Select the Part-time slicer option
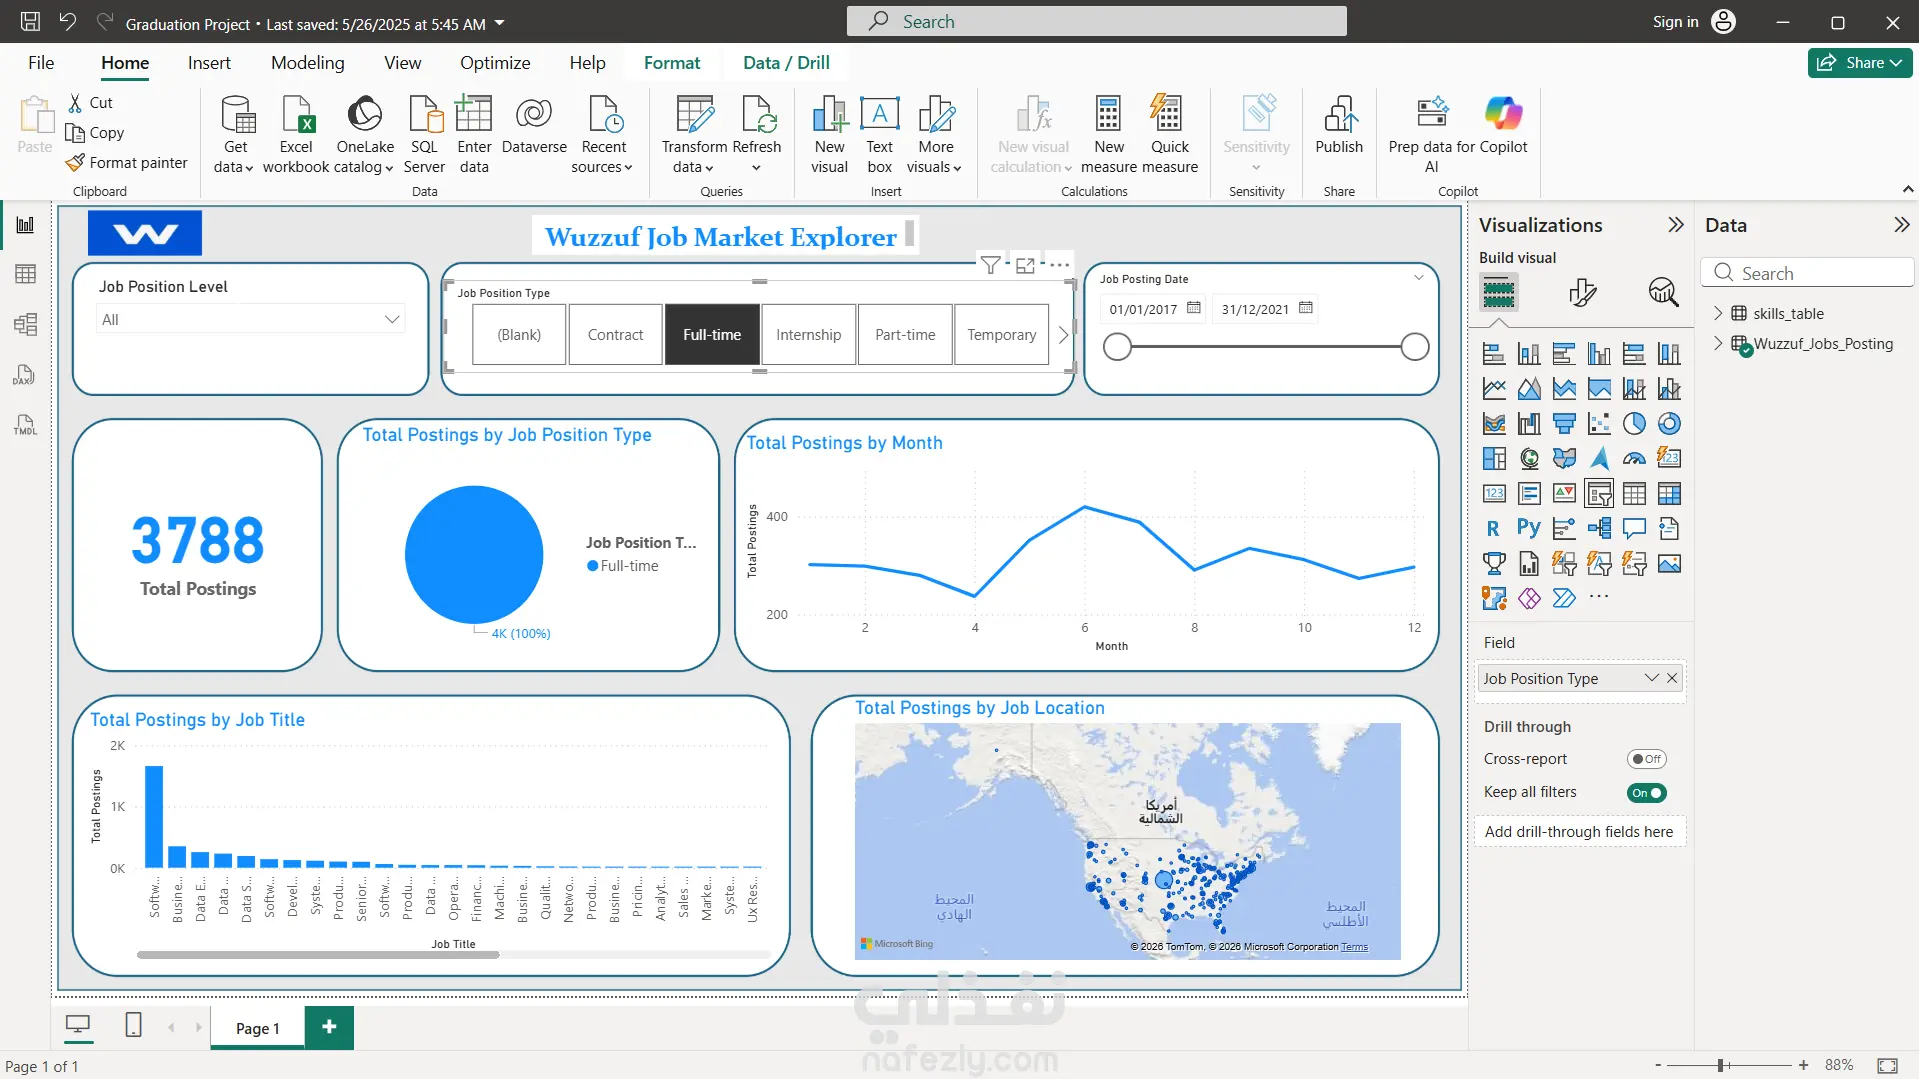This screenshot has height=1079, width=1919. click(905, 335)
